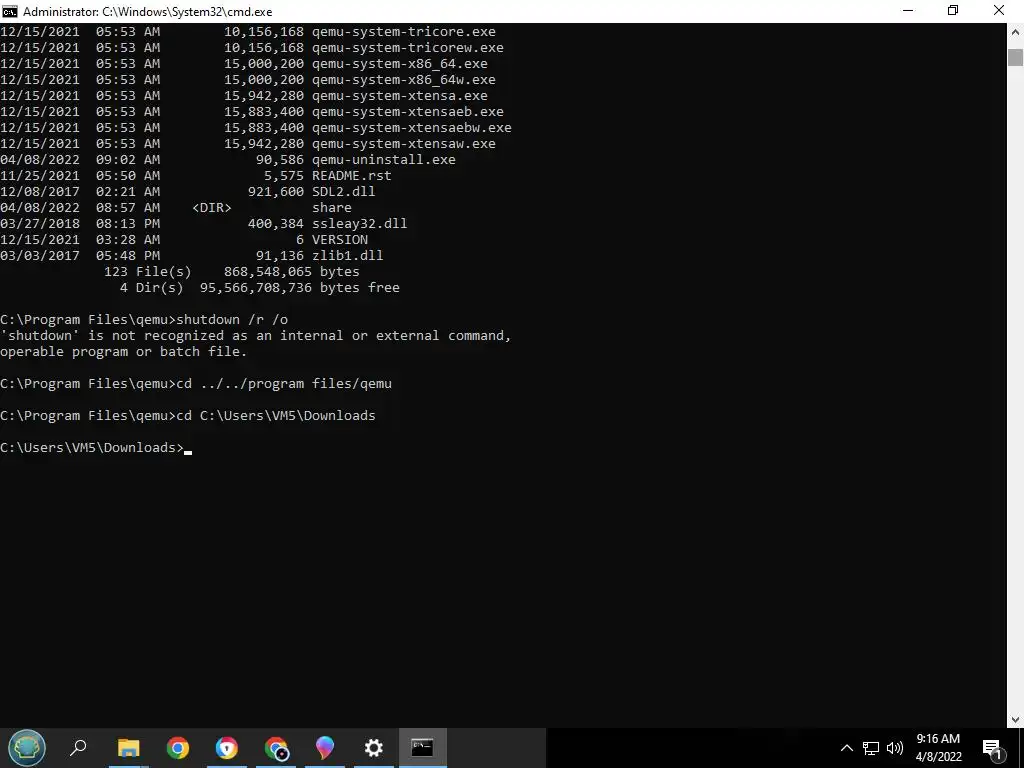This screenshot has width=1024, height=768.
Task: Click the cd C:\Users\VM5\Downloads command
Action: coord(276,415)
